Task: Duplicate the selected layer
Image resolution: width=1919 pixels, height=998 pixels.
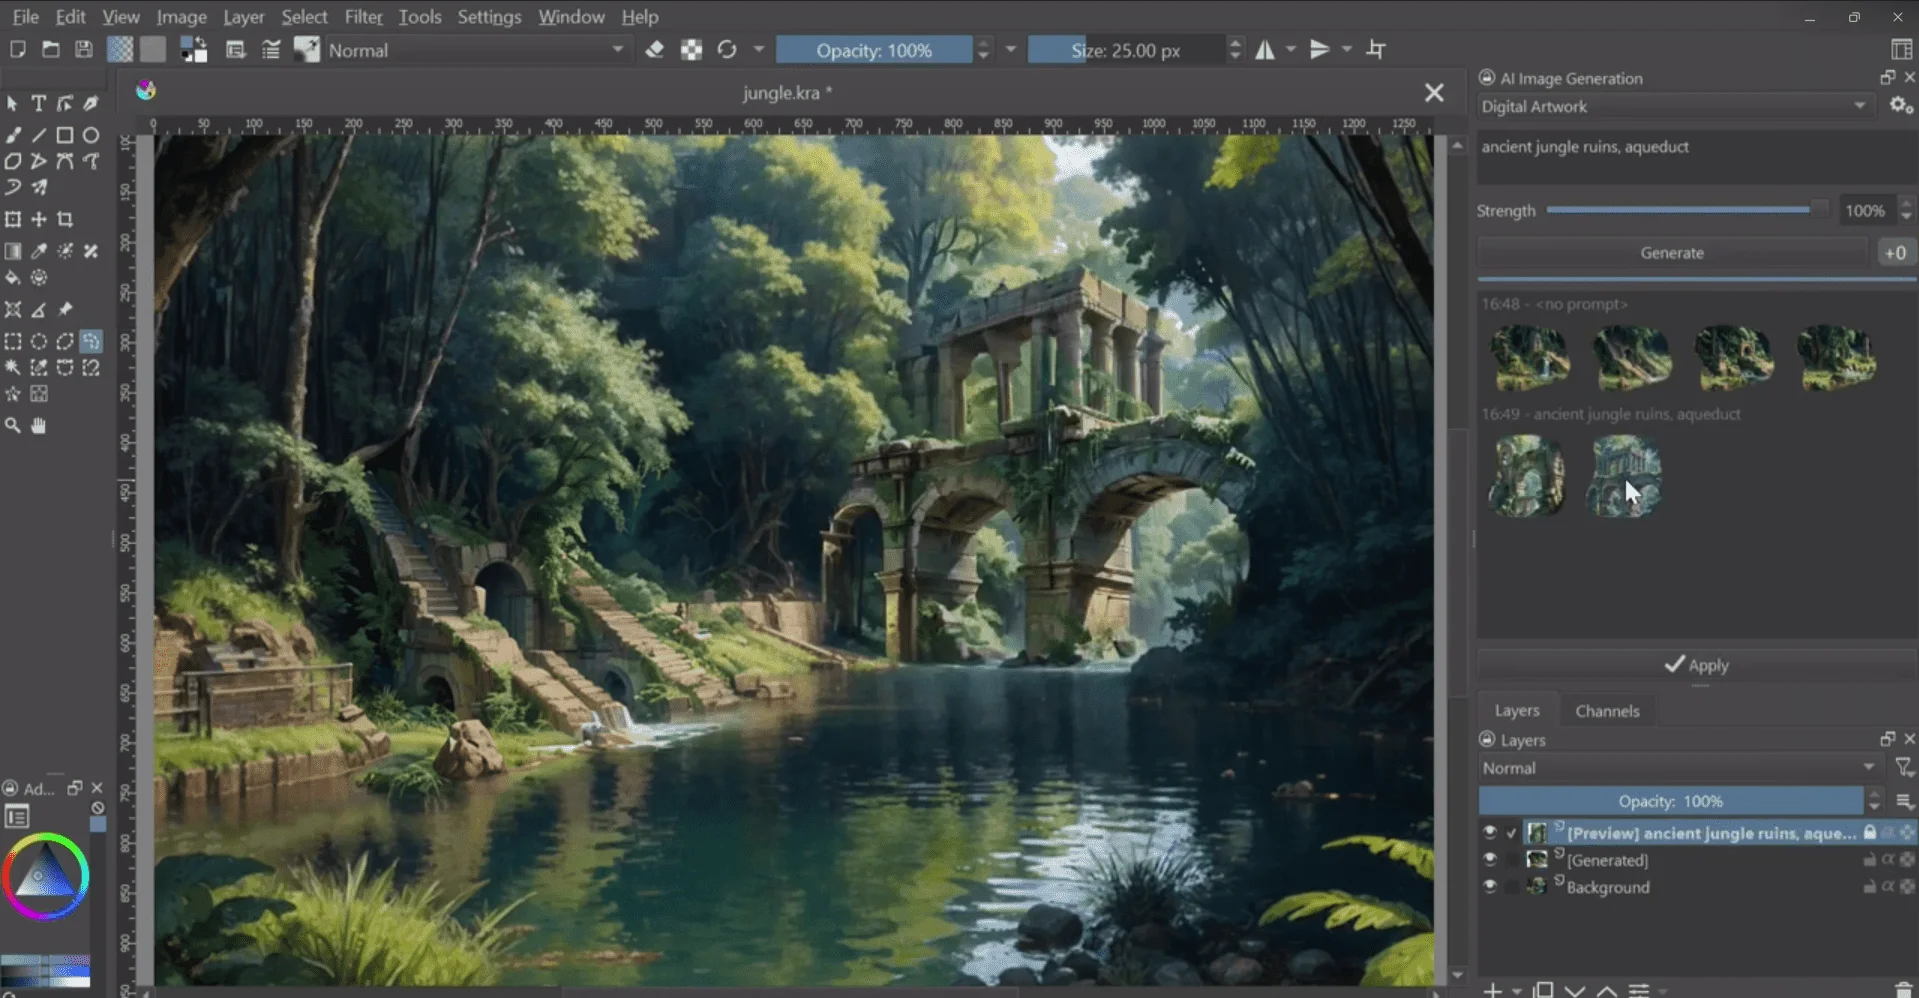Action: tap(1543, 990)
